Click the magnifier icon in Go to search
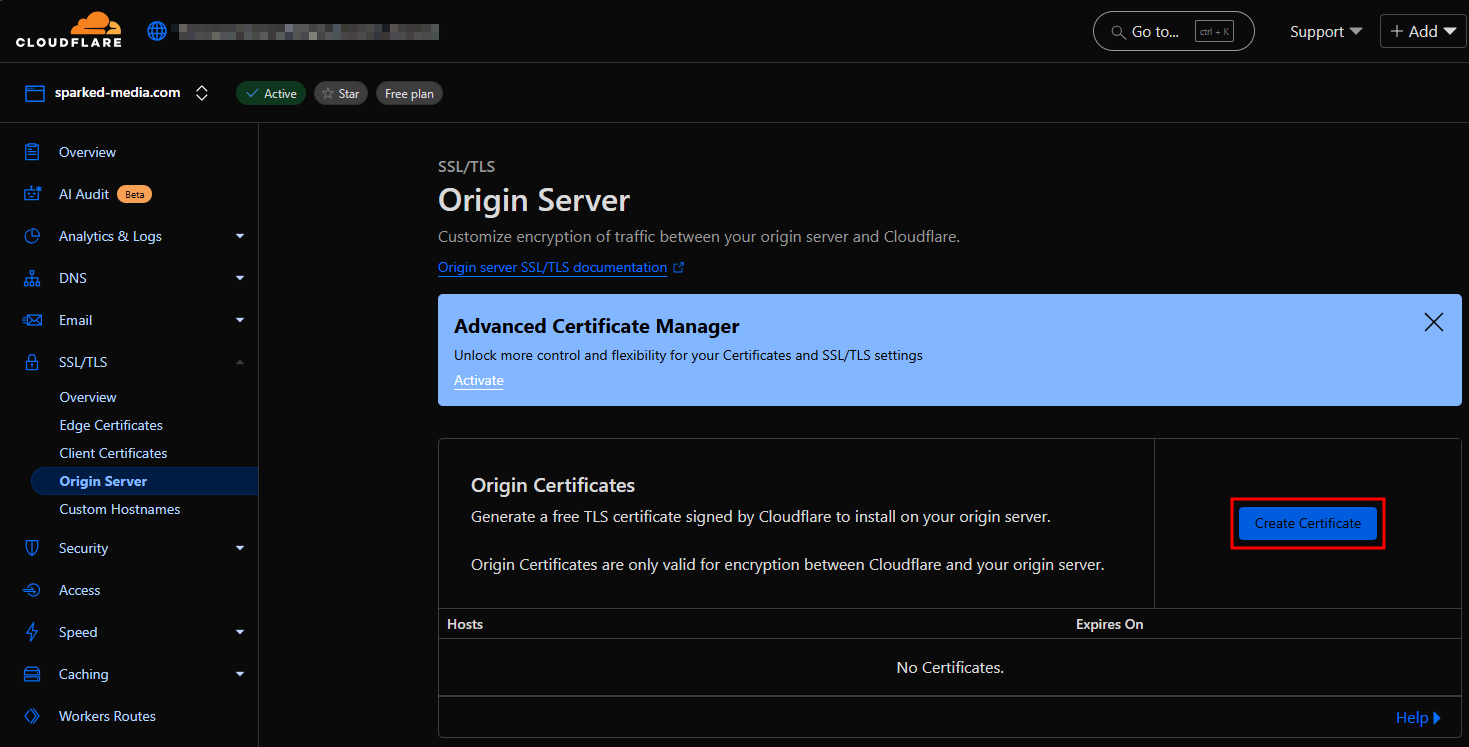The image size is (1469, 747). pos(1118,32)
